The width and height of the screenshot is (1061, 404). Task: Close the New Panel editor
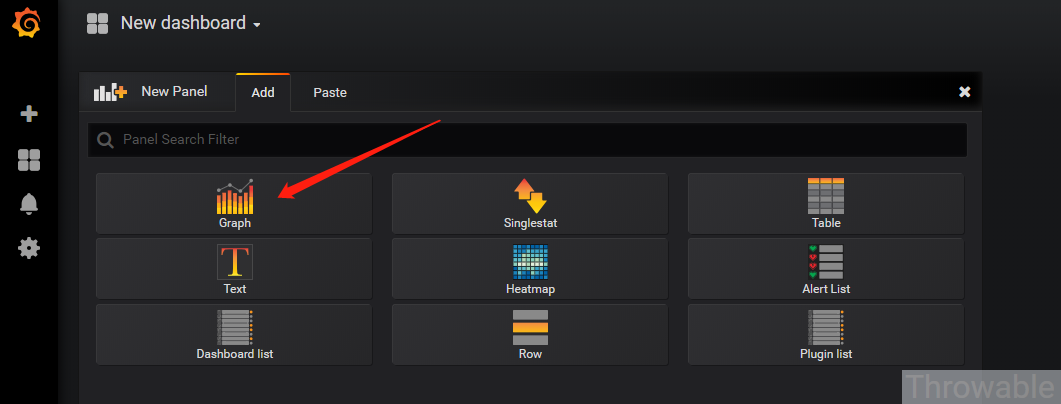point(964,92)
